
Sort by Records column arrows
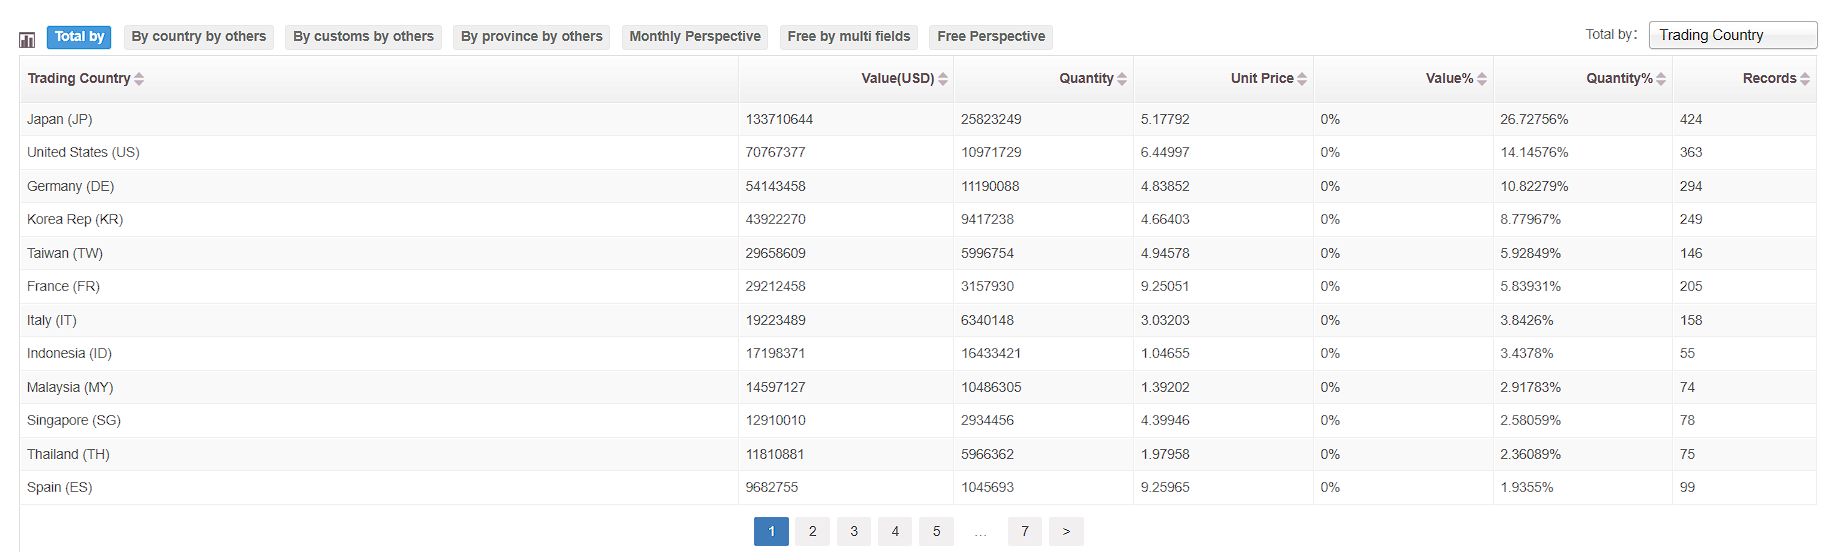pyautogui.click(x=1805, y=79)
